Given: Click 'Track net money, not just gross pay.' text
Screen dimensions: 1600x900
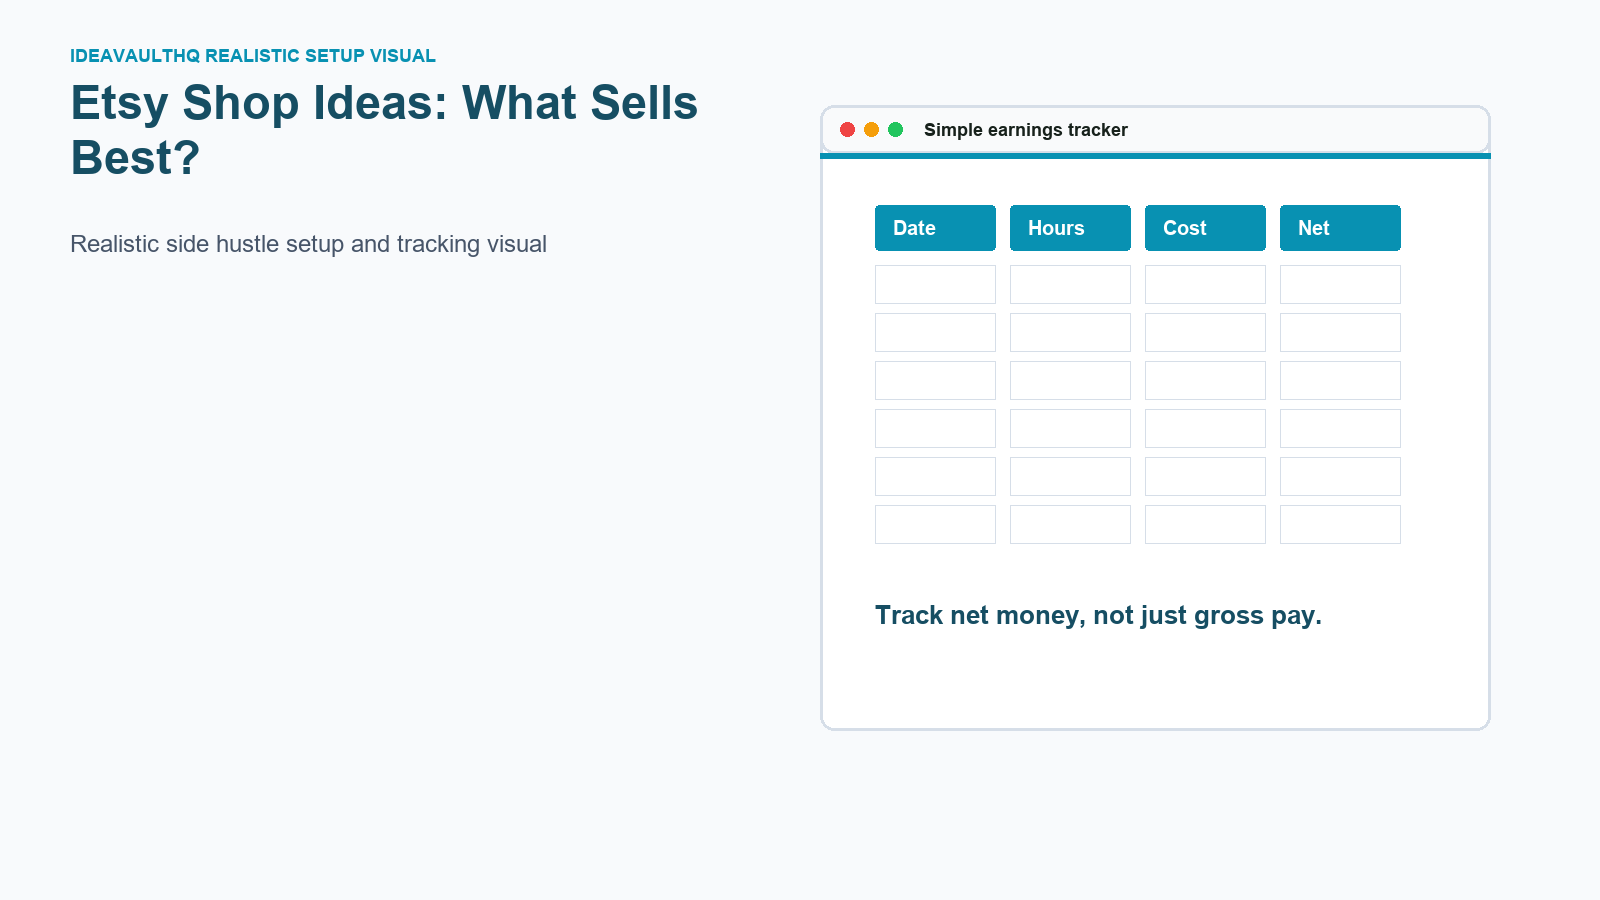Looking at the screenshot, I should [1098, 615].
